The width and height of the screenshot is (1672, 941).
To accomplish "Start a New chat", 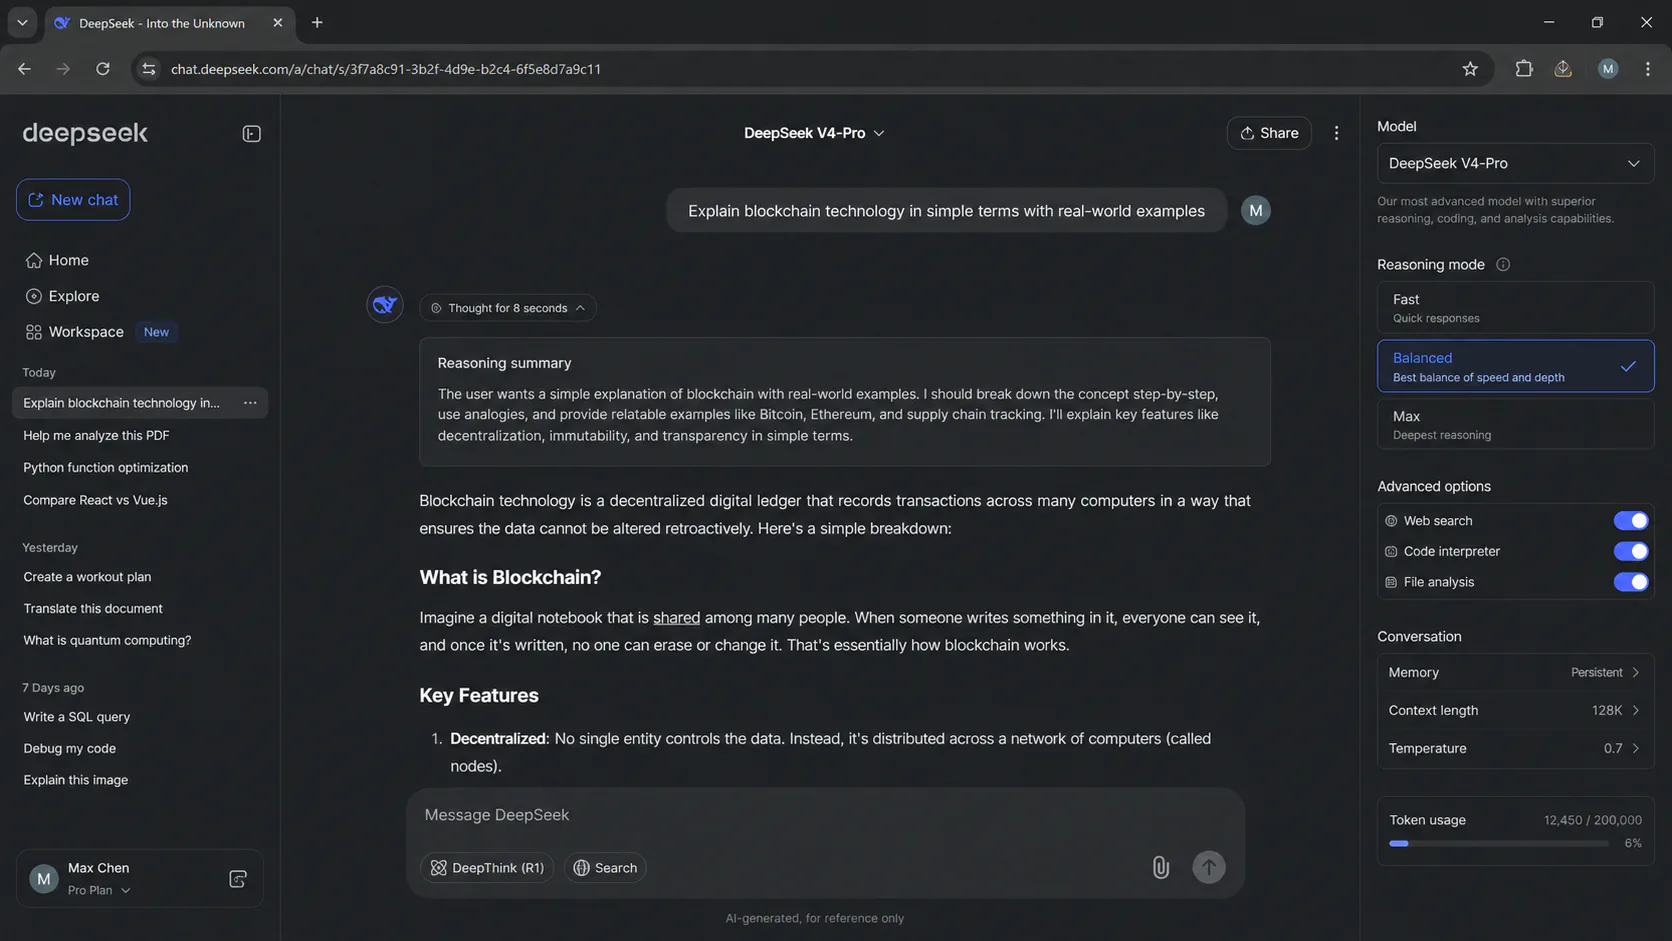I will 73,200.
